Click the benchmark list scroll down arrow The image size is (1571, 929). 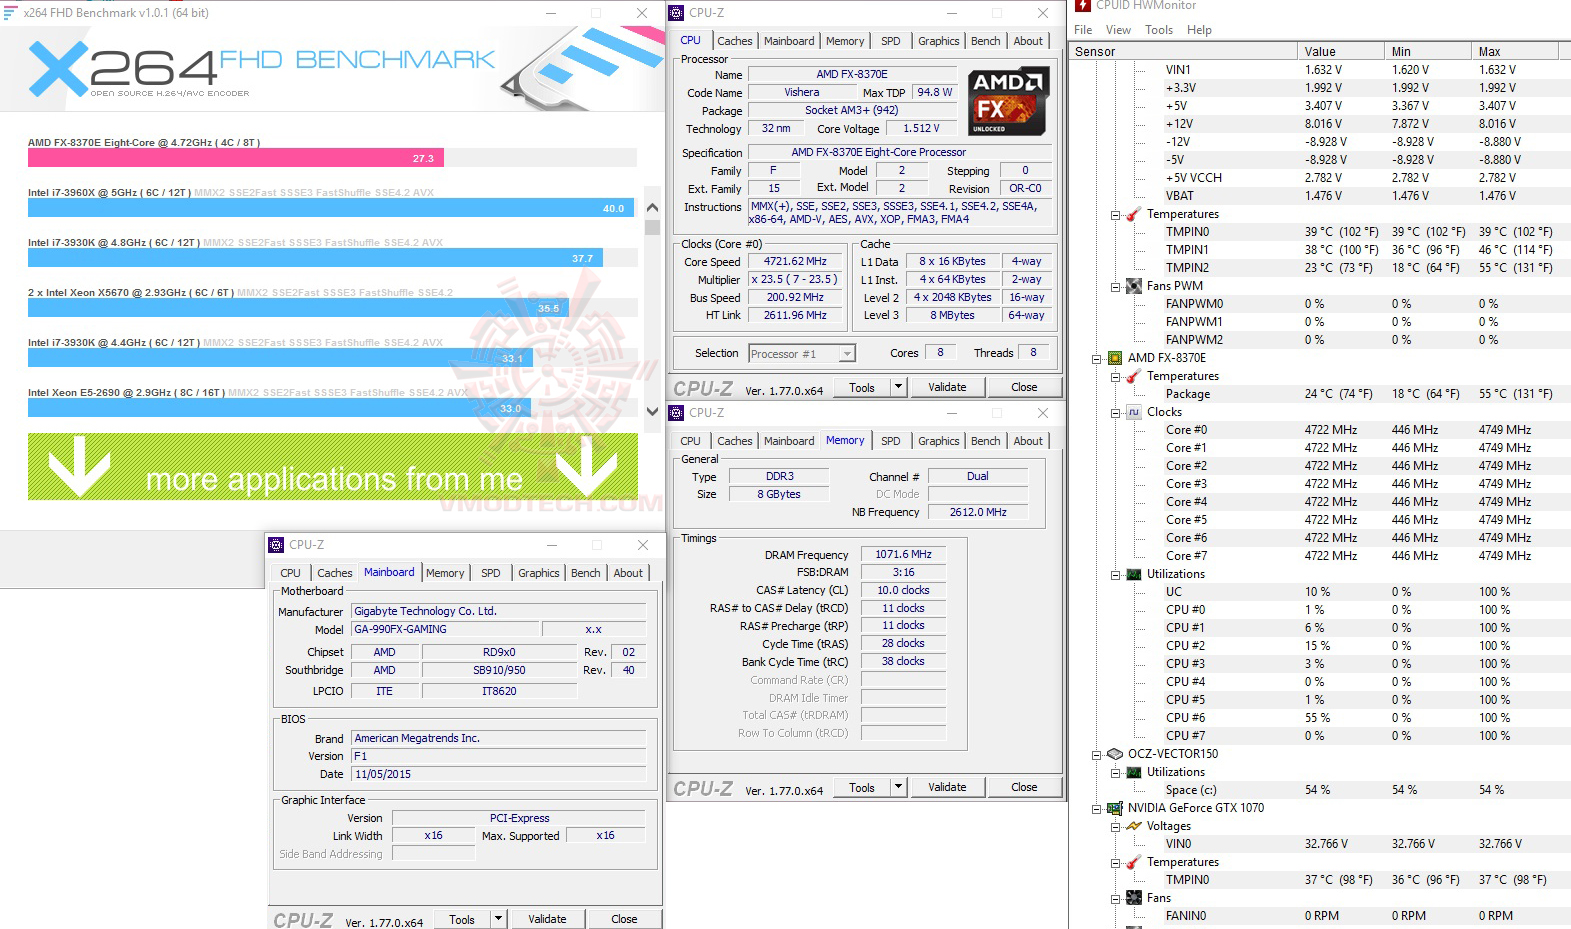click(652, 411)
